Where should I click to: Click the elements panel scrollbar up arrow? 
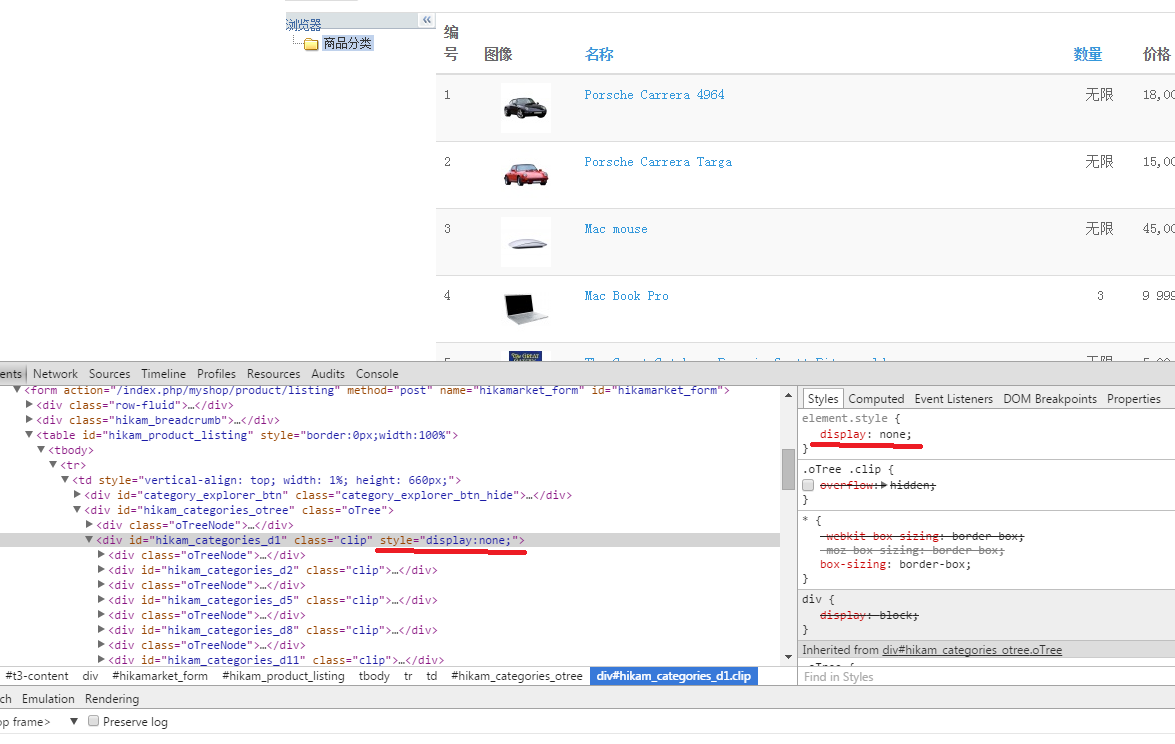pos(788,395)
